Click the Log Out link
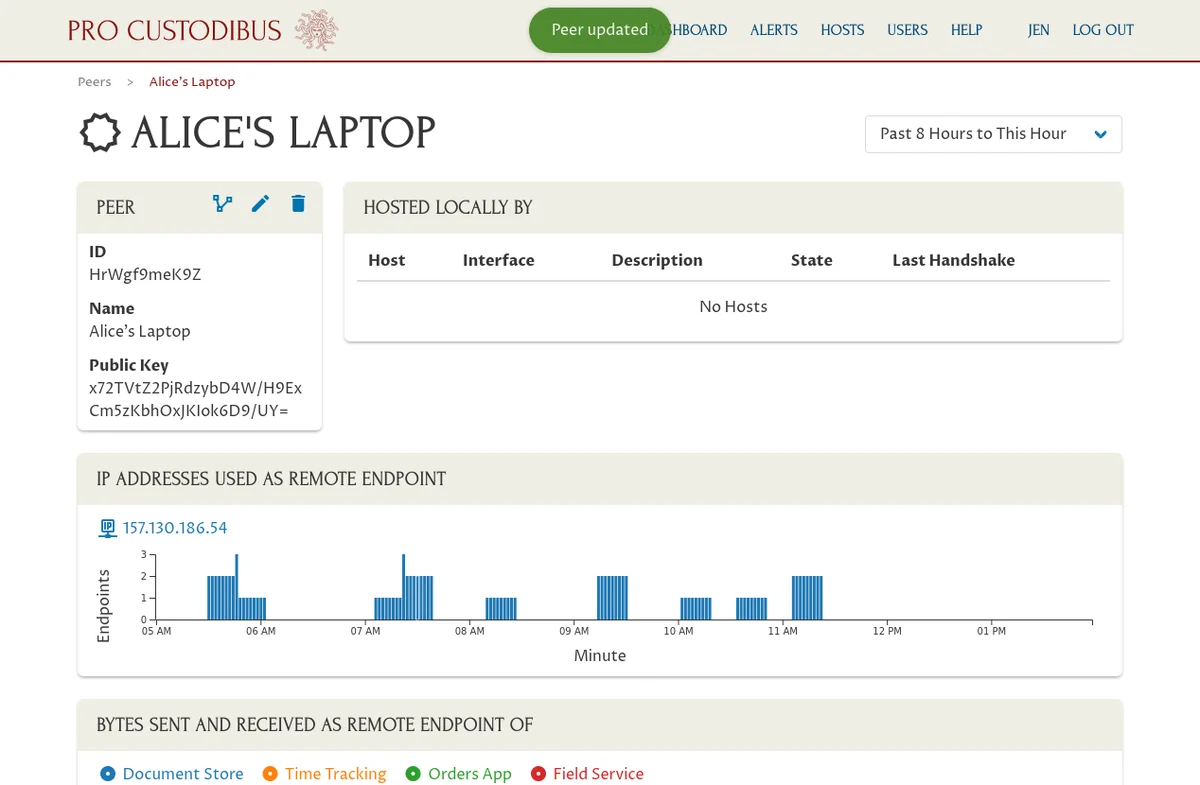Image resolution: width=1200 pixels, height=785 pixels. 1103,30
